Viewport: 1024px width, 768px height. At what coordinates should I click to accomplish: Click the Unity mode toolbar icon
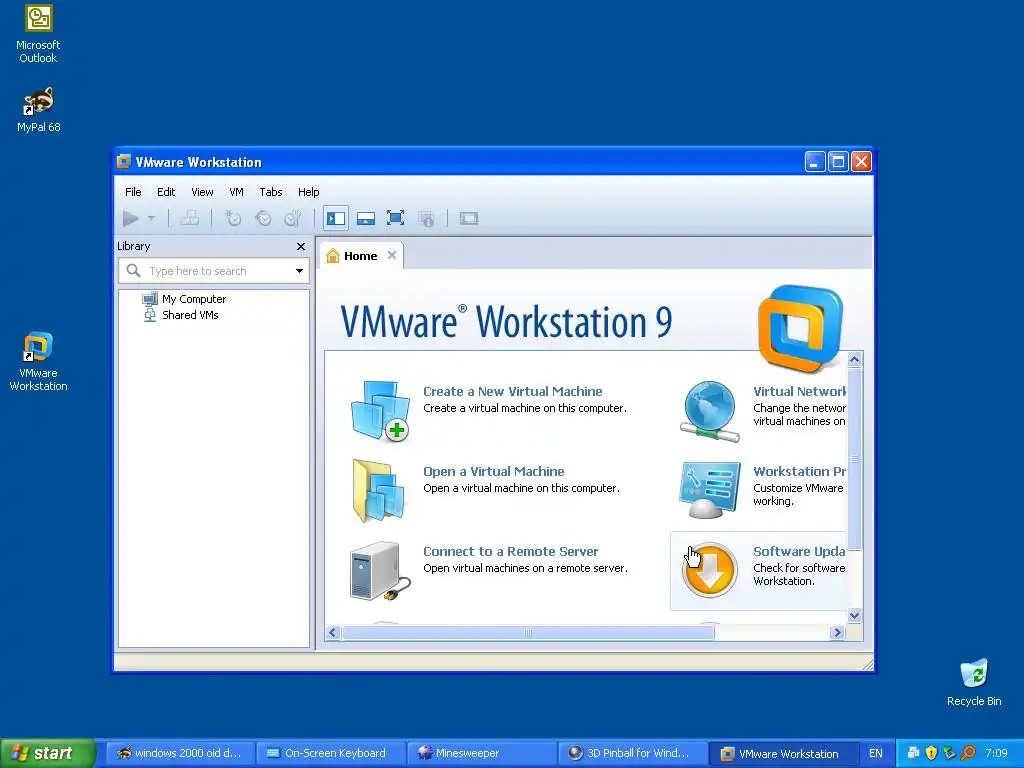426,218
